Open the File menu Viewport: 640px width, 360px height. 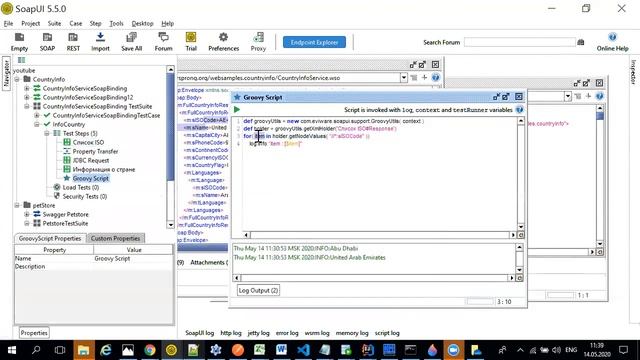coord(8,23)
